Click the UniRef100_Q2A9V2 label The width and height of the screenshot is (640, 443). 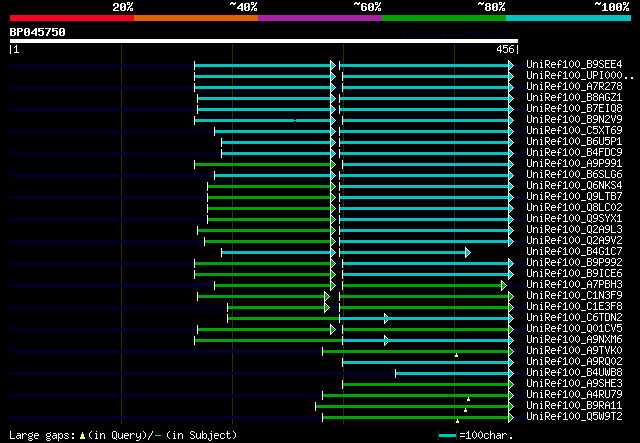point(574,241)
